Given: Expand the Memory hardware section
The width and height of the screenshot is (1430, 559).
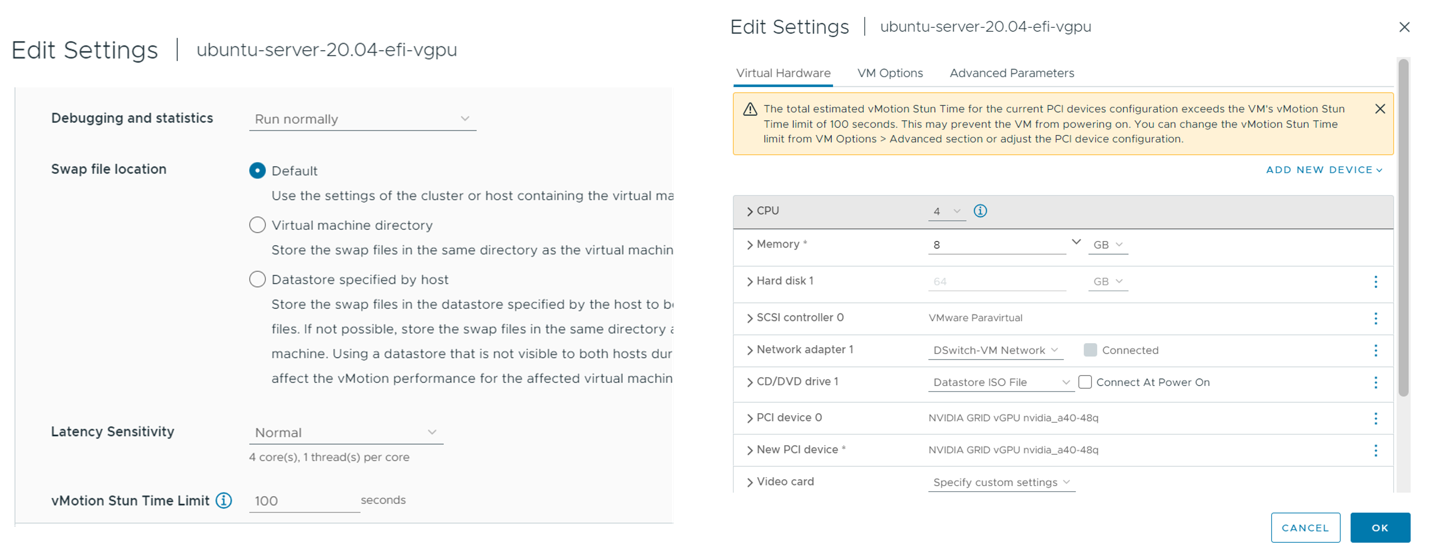Looking at the screenshot, I should point(748,244).
